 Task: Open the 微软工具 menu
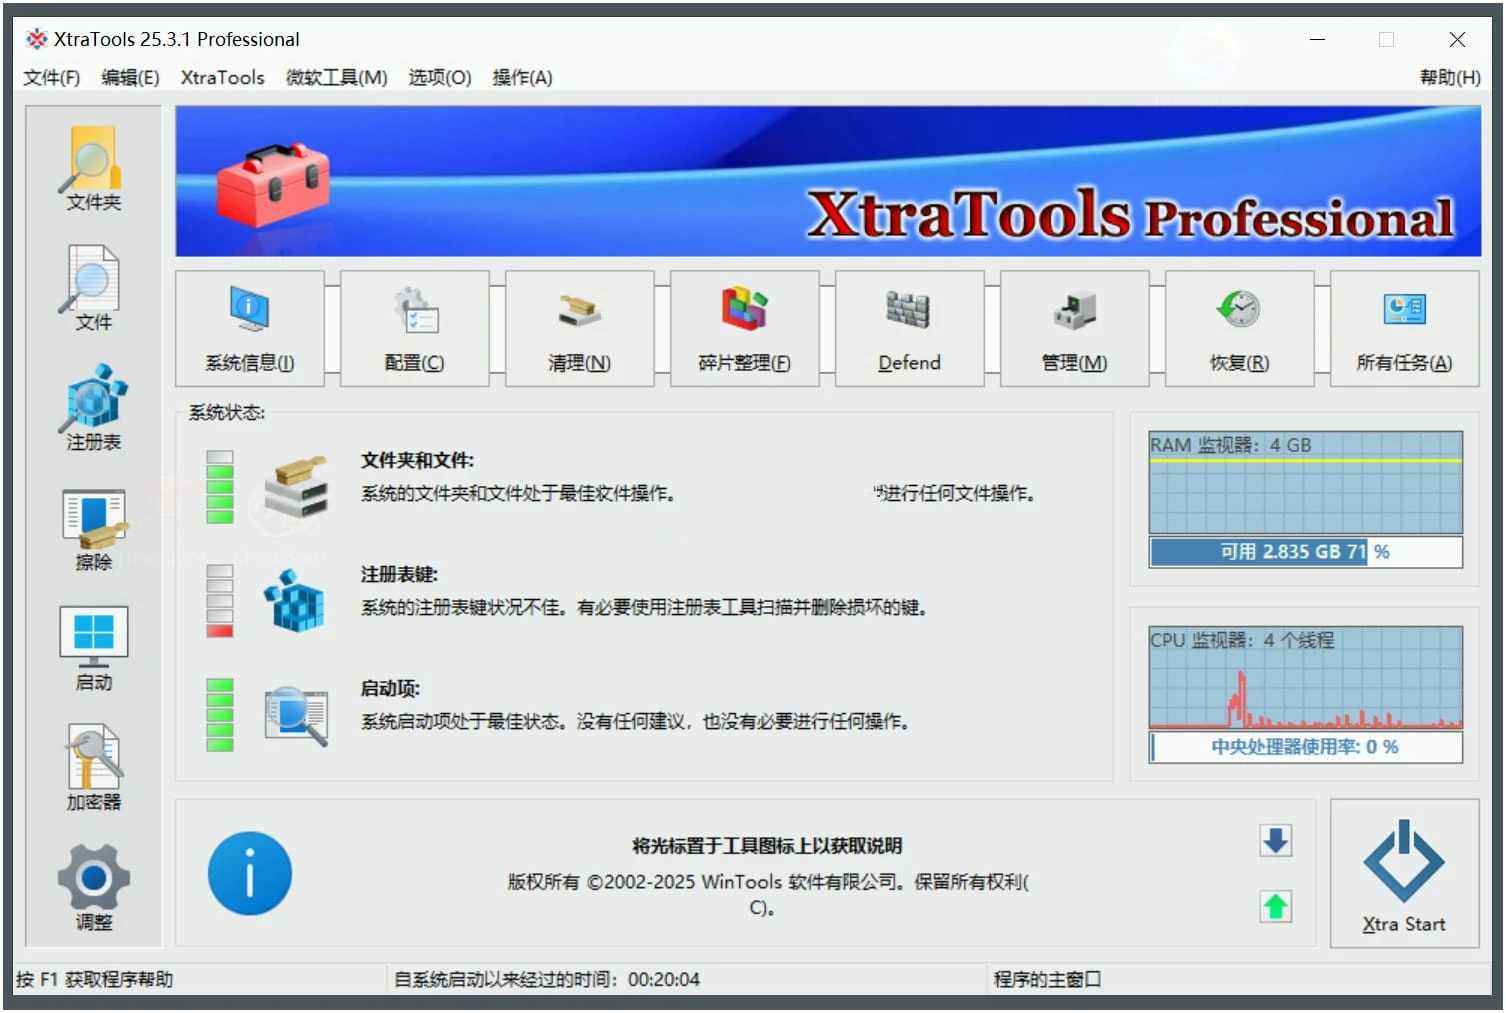pos(335,77)
